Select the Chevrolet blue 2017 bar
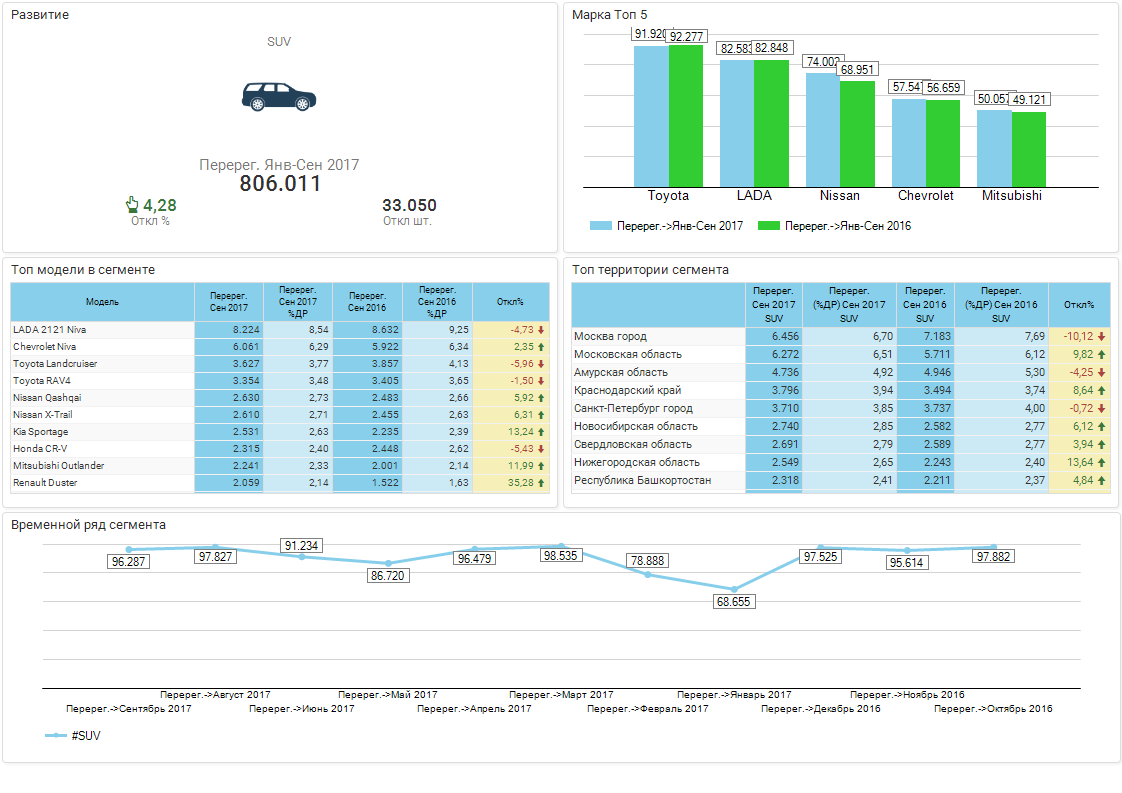The height and width of the screenshot is (793, 1122). coord(909,143)
